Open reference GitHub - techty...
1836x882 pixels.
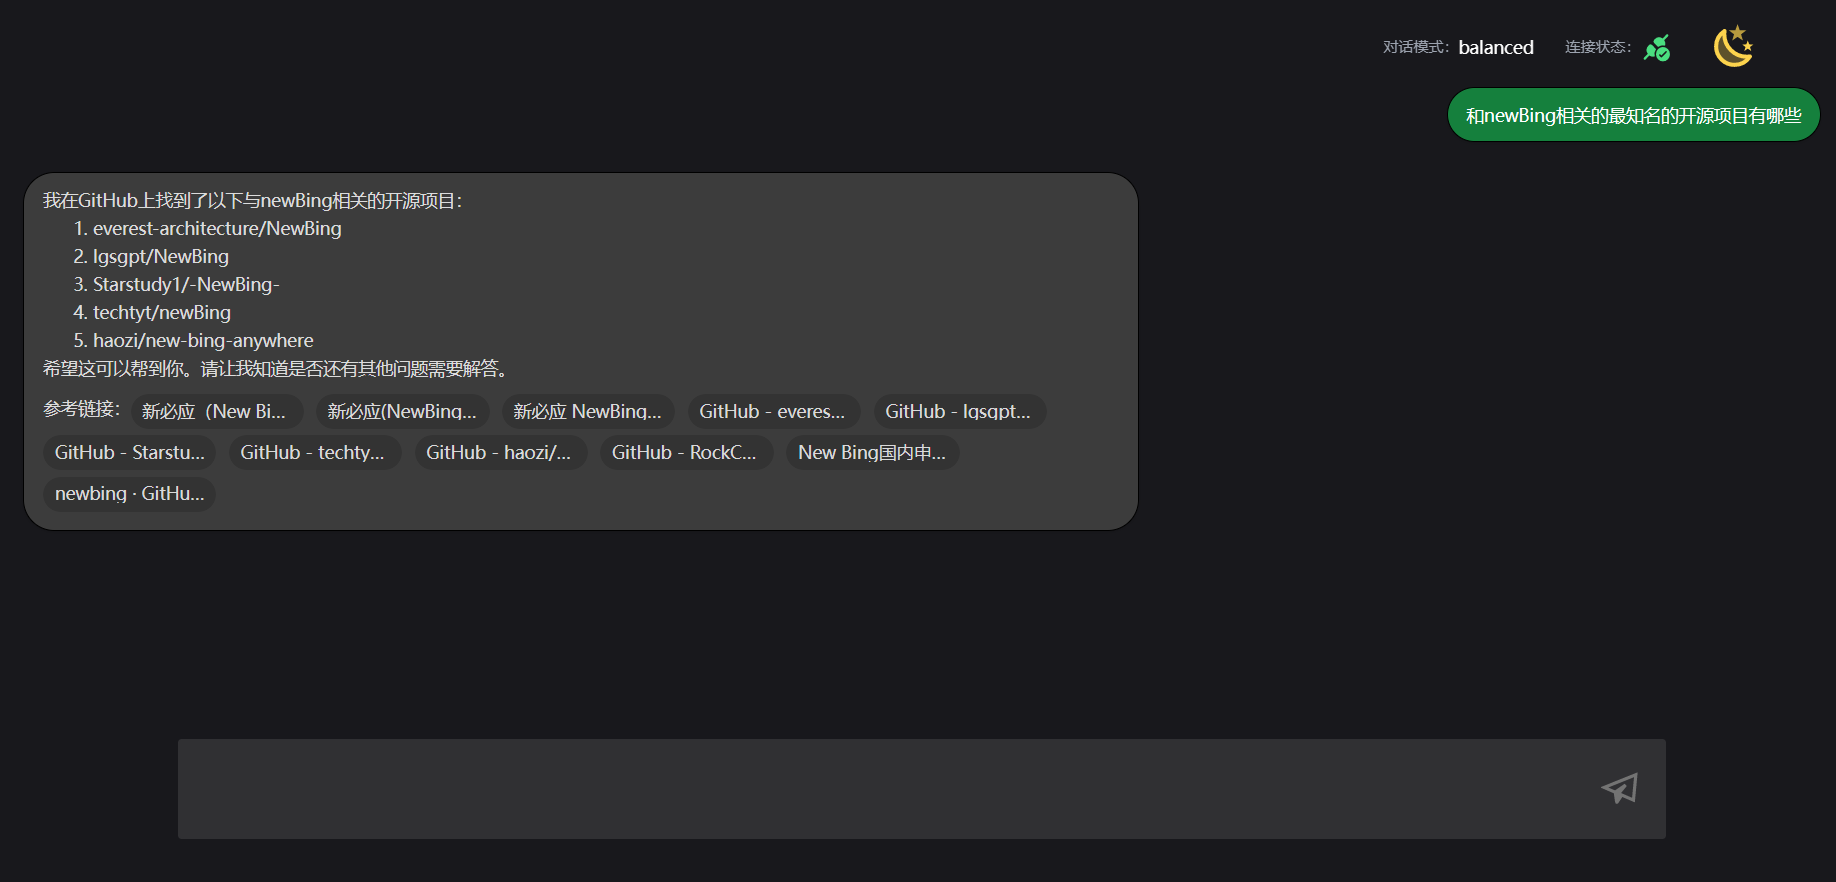click(314, 452)
